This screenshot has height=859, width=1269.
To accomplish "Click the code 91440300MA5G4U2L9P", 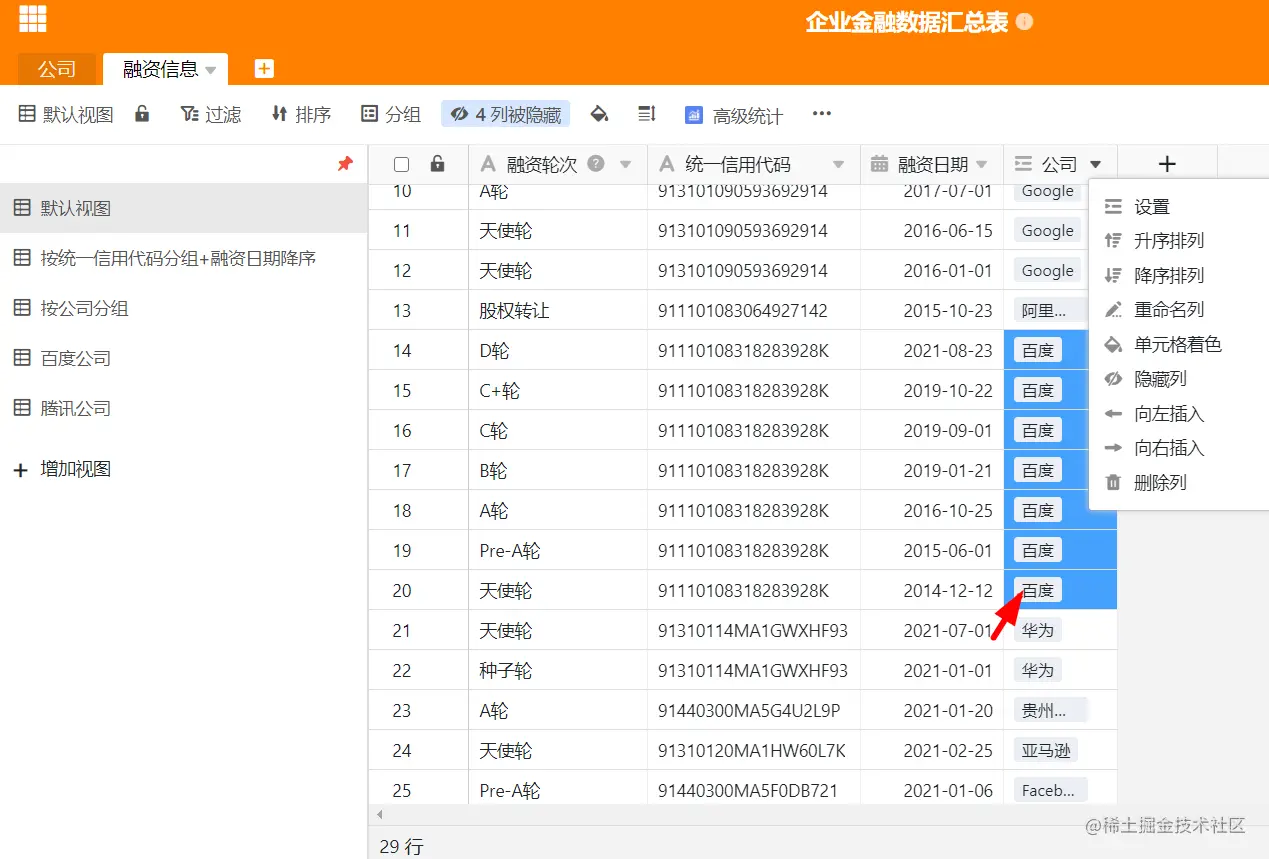I will pyautogui.click(x=754, y=710).
